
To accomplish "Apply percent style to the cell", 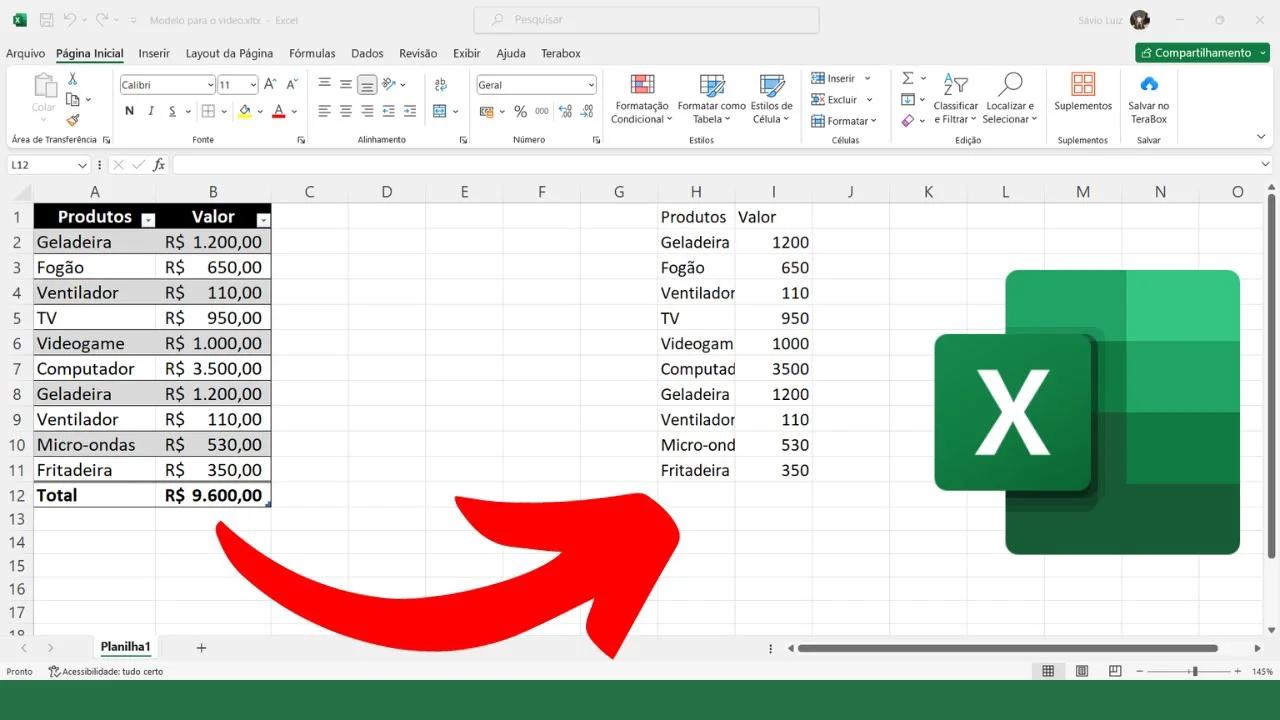I will coord(520,112).
